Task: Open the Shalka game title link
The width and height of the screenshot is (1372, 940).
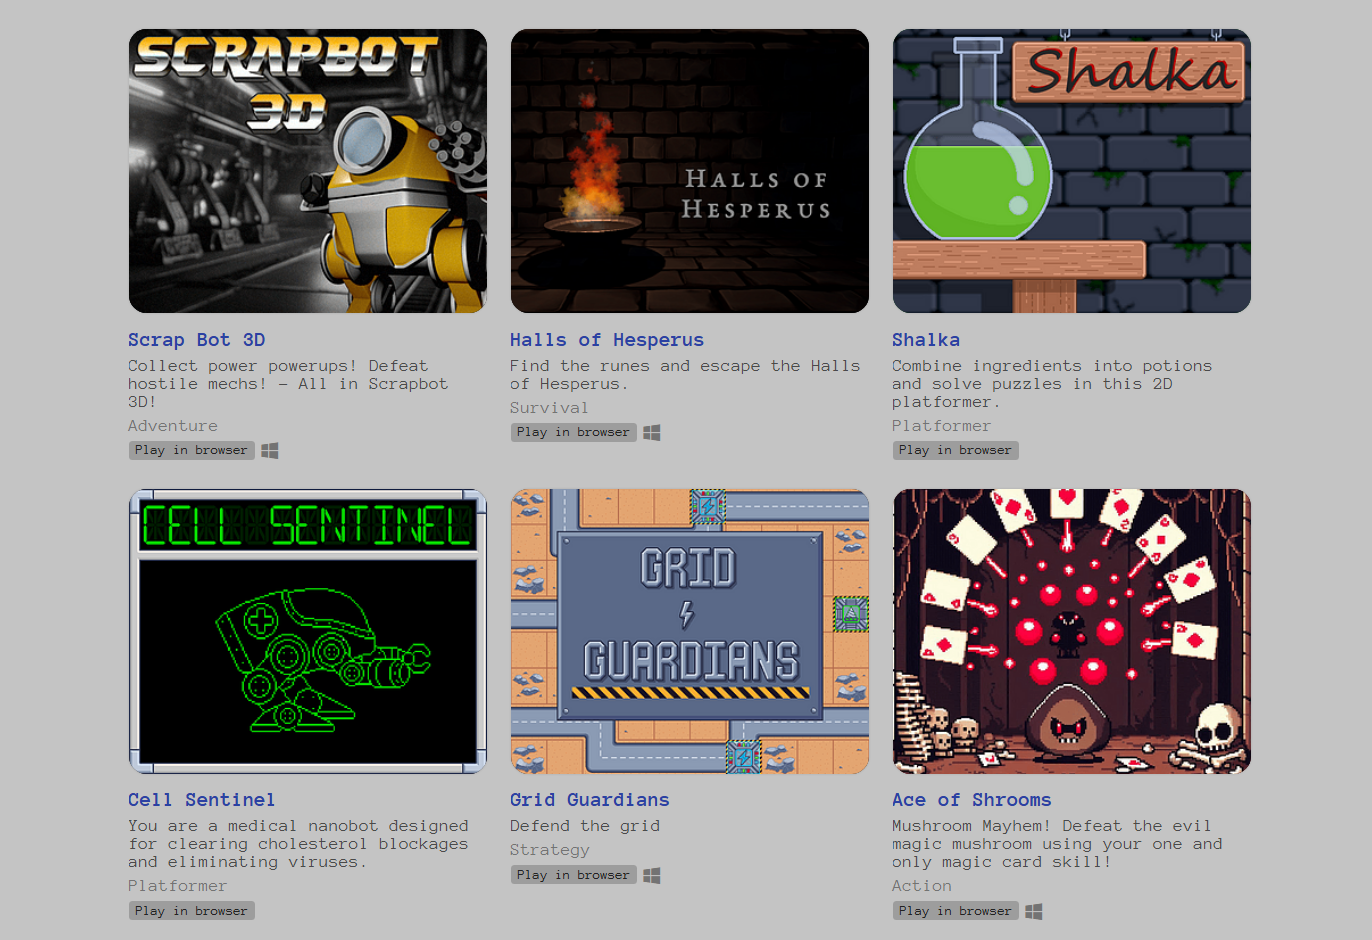Action: 926,340
